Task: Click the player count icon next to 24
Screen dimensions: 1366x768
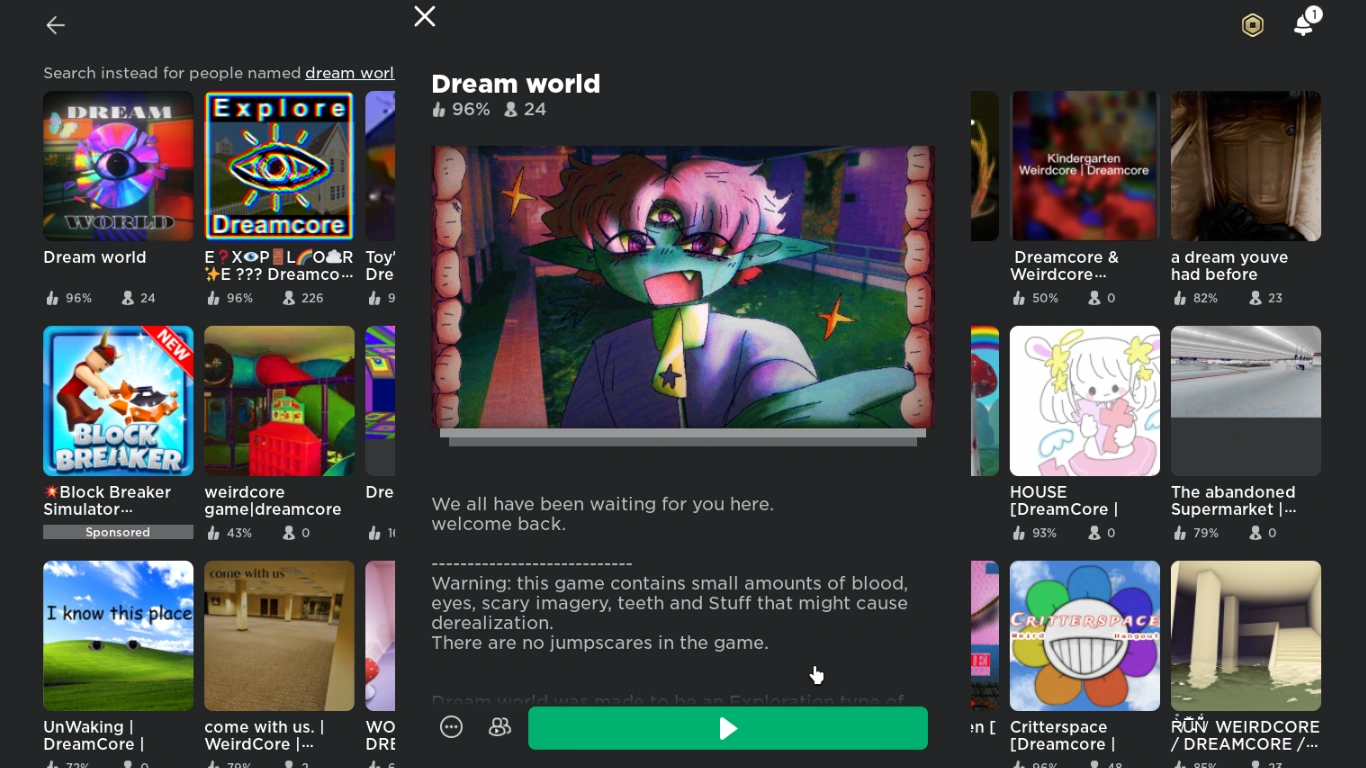Action: tap(511, 109)
